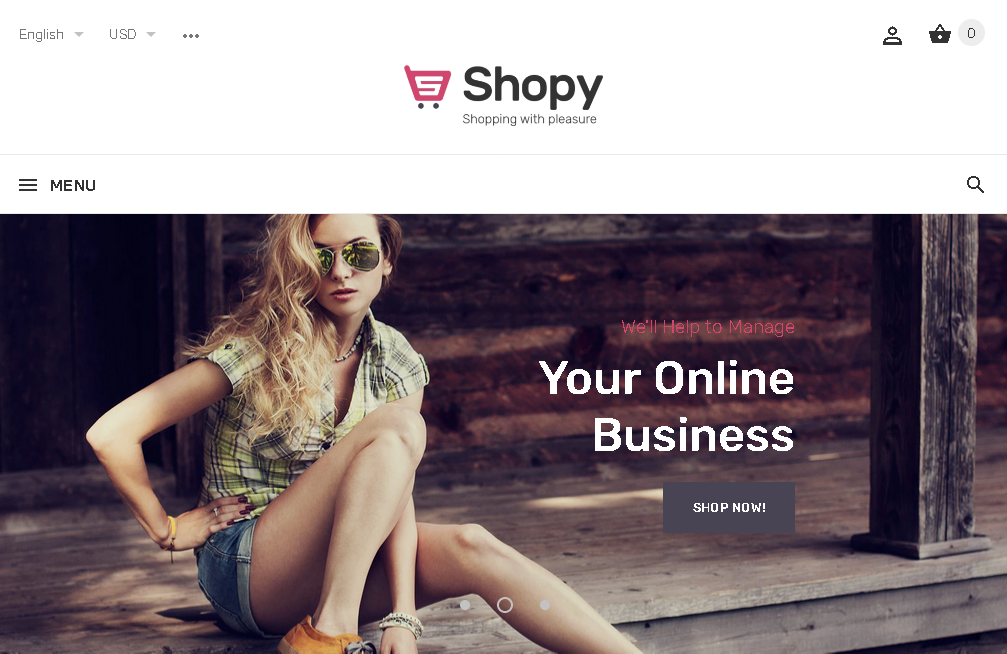1007x654 pixels.
Task: Open the user account icon
Action: click(x=892, y=35)
